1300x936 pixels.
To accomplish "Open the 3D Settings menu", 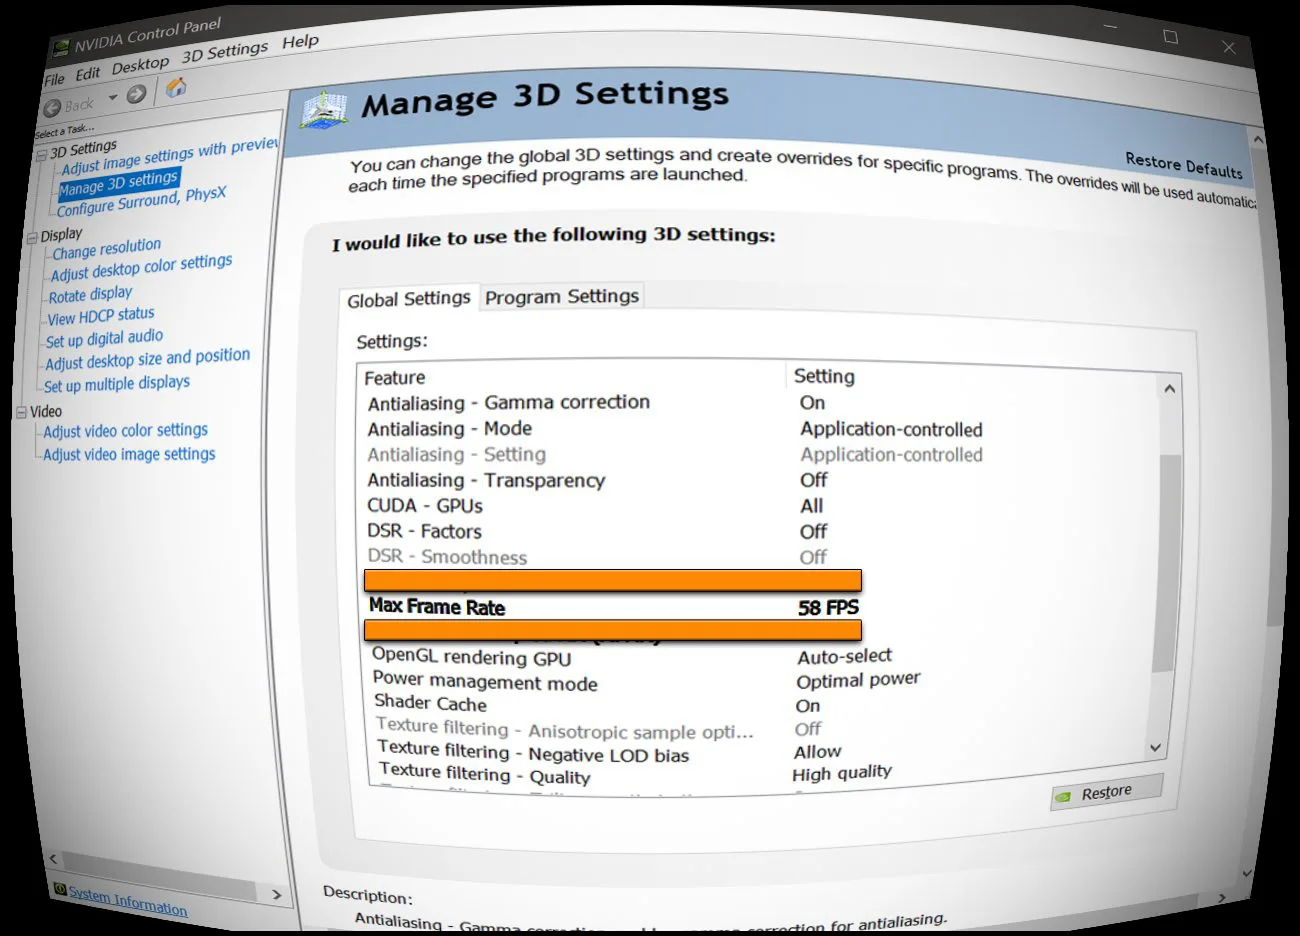I will click(x=224, y=52).
